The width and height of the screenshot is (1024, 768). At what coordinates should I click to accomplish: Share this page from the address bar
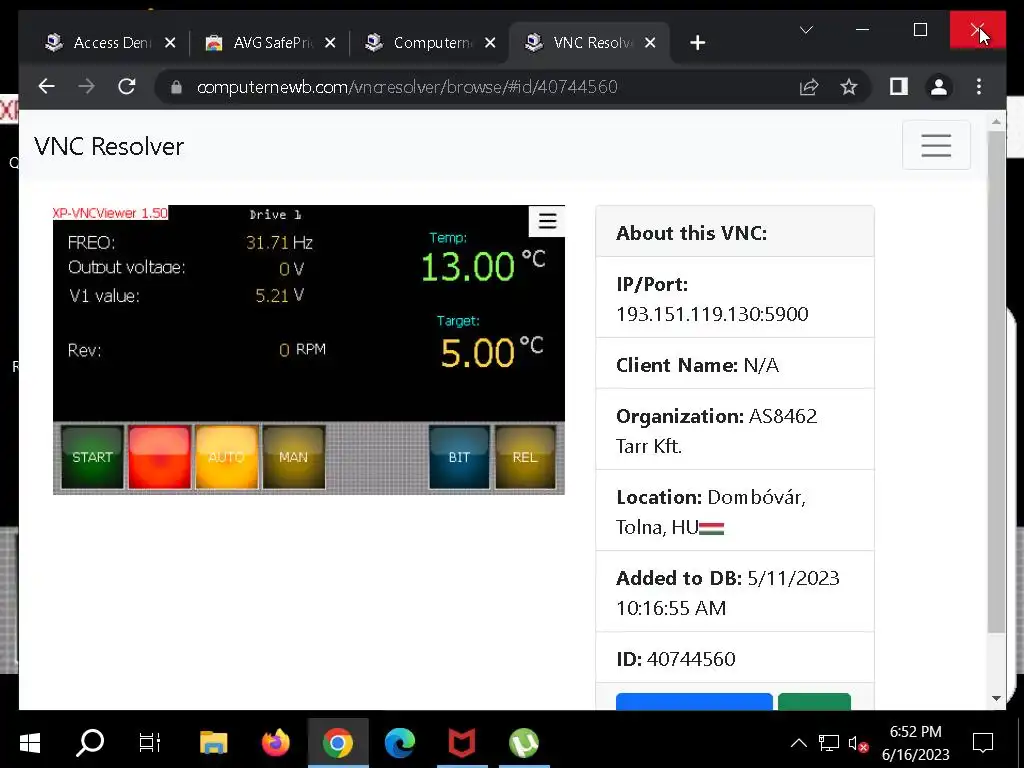(809, 87)
